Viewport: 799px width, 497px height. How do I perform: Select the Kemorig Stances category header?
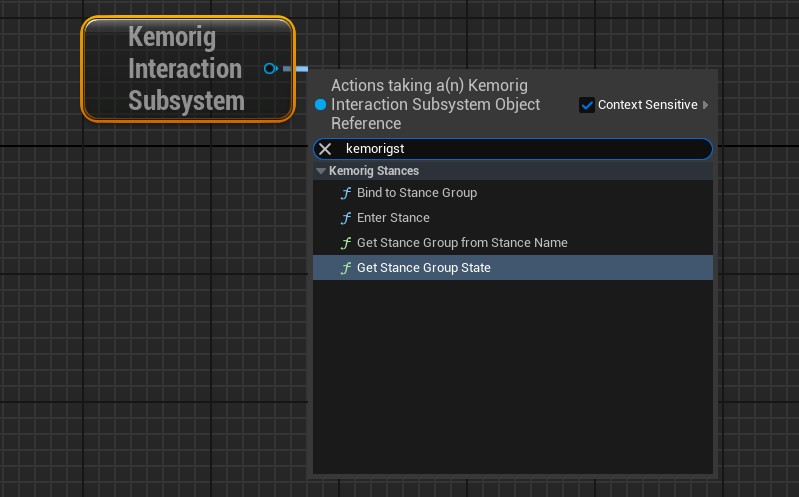point(374,171)
